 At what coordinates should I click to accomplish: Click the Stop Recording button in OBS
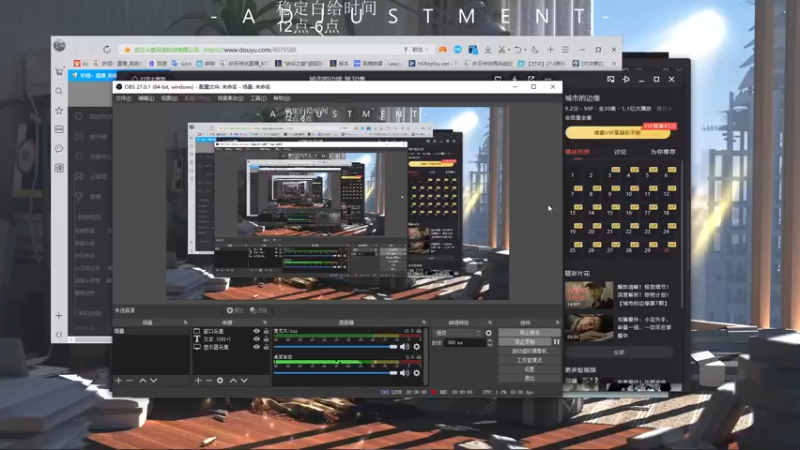tap(524, 342)
